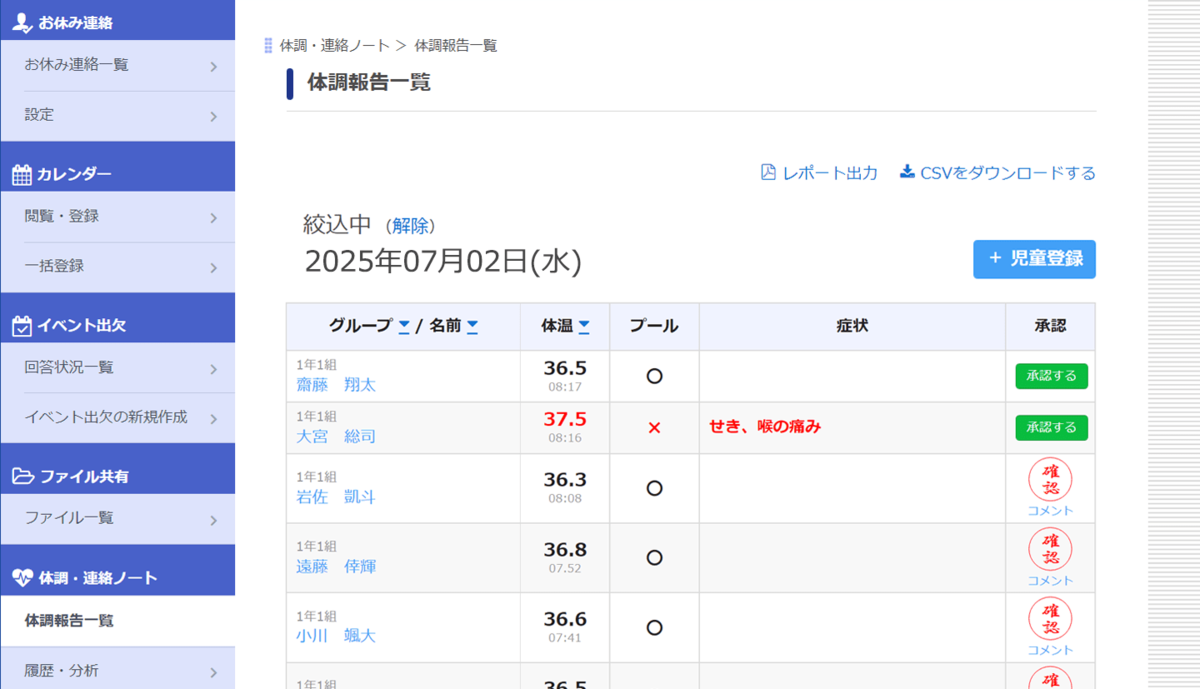Click the absence contact person icon
1200x689 pixels.
point(21,22)
